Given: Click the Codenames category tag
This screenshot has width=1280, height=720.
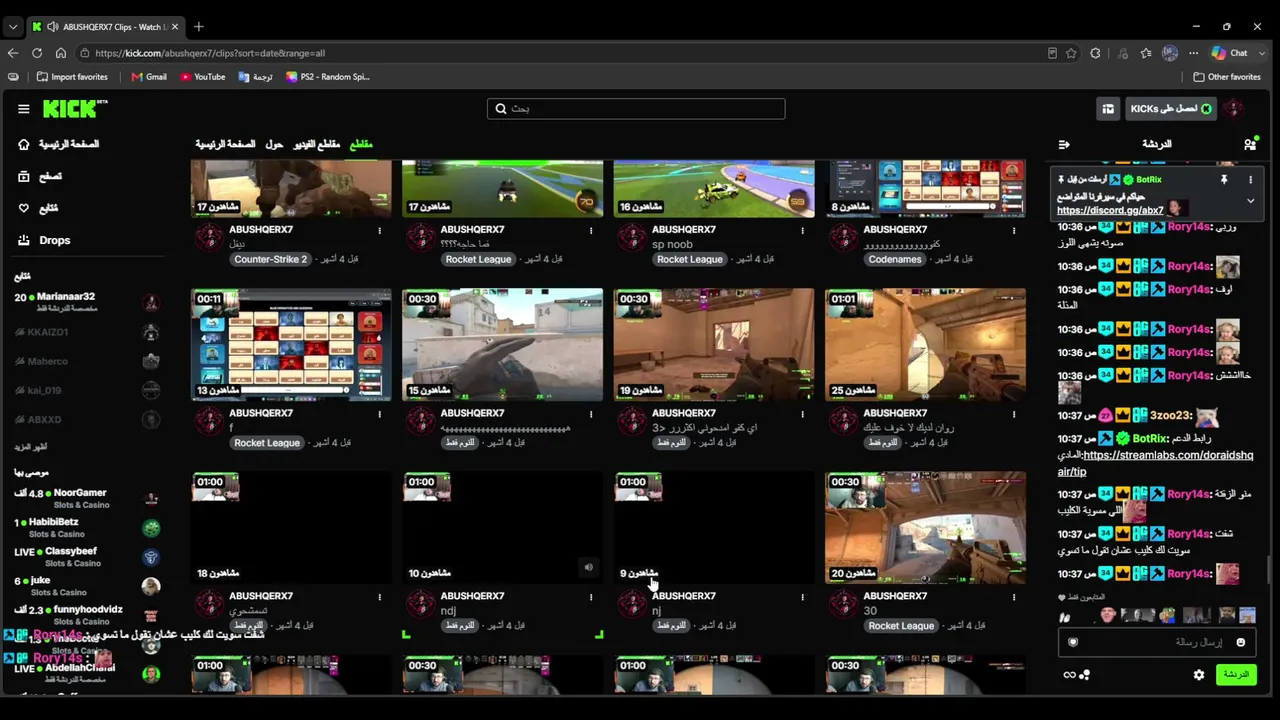Looking at the screenshot, I should tap(895, 259).
